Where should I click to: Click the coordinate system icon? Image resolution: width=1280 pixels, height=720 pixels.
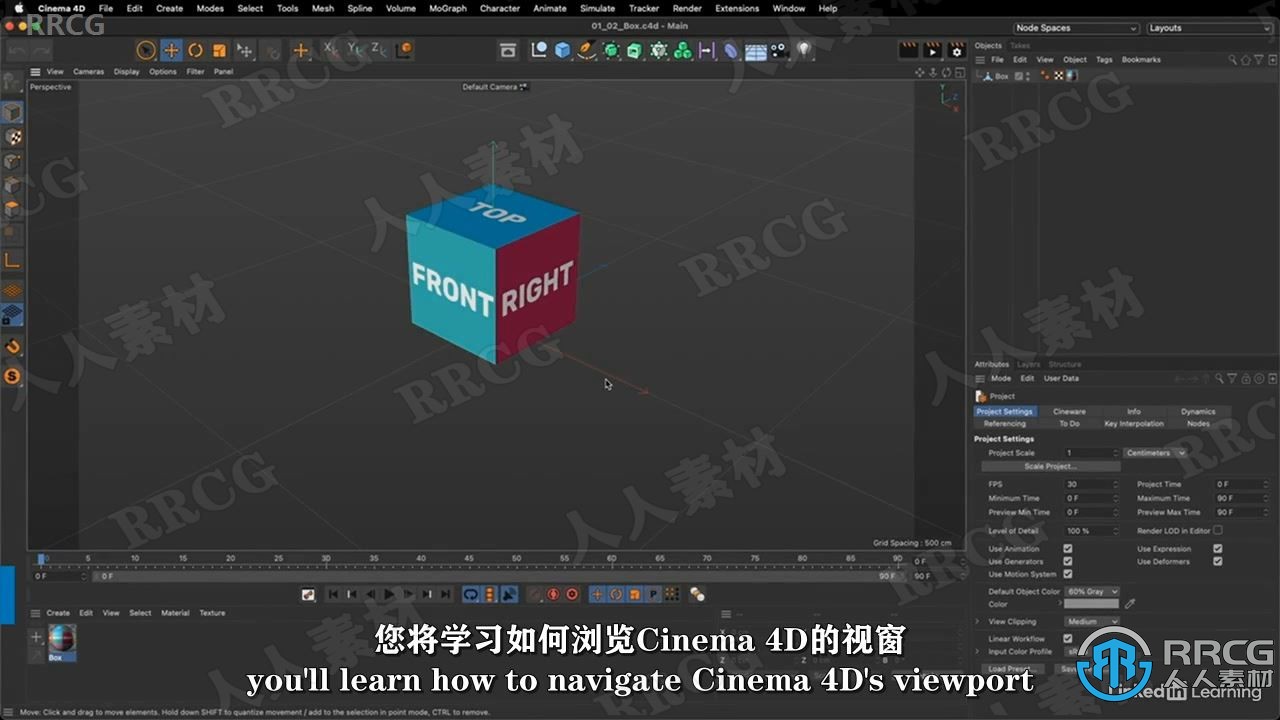coord(403,49)
